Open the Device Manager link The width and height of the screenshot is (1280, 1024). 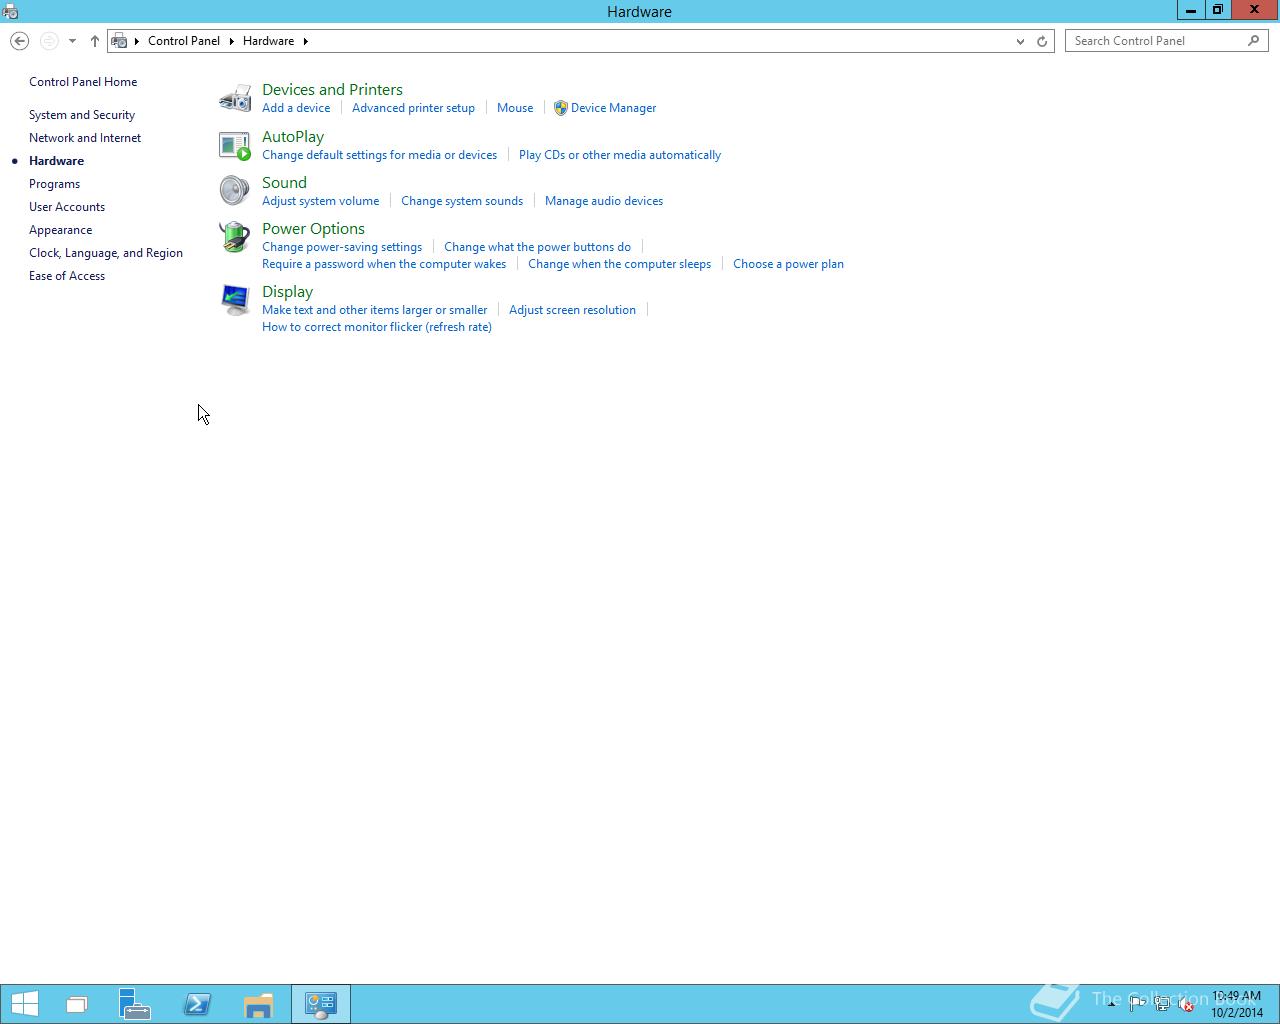point(613,108)
